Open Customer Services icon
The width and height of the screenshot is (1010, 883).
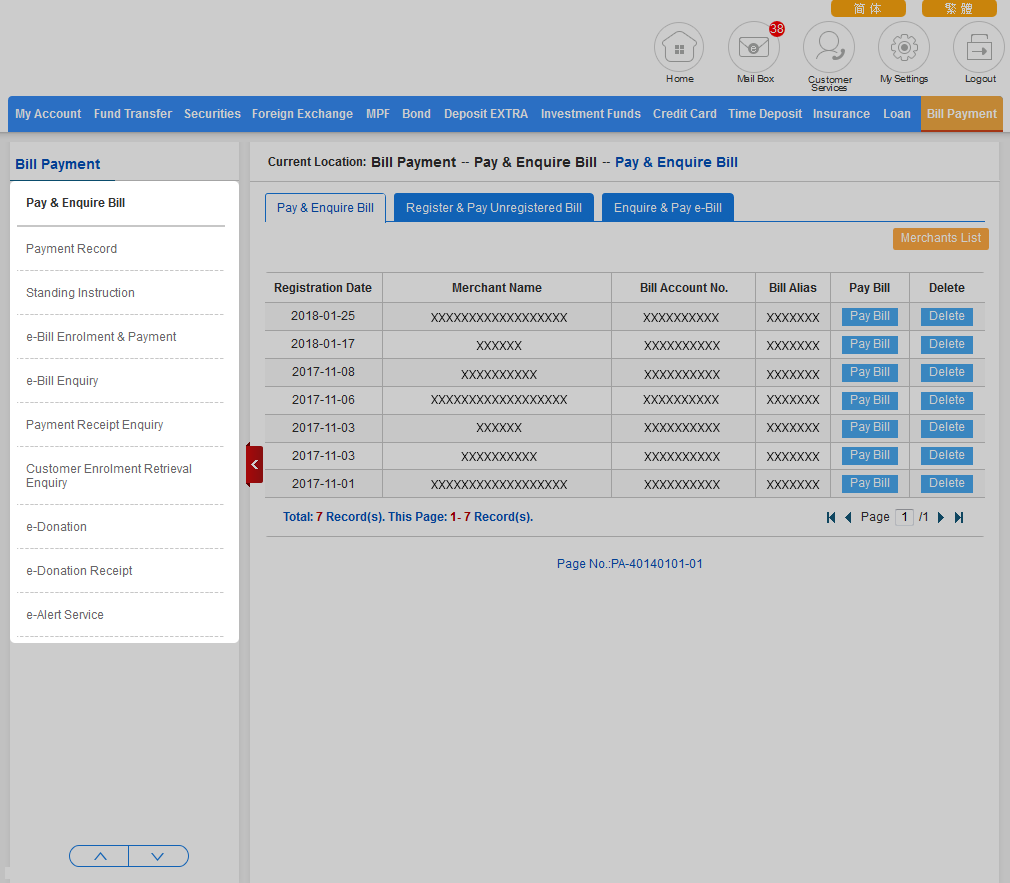pos(829,47)
